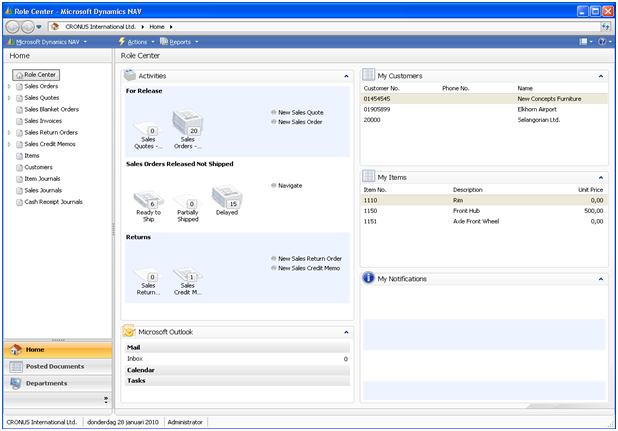Image resolution: width=618 pixels, height=431 pixels.
Task: Select item 1151 Axle Front Wheel
Action: [484, 222]
